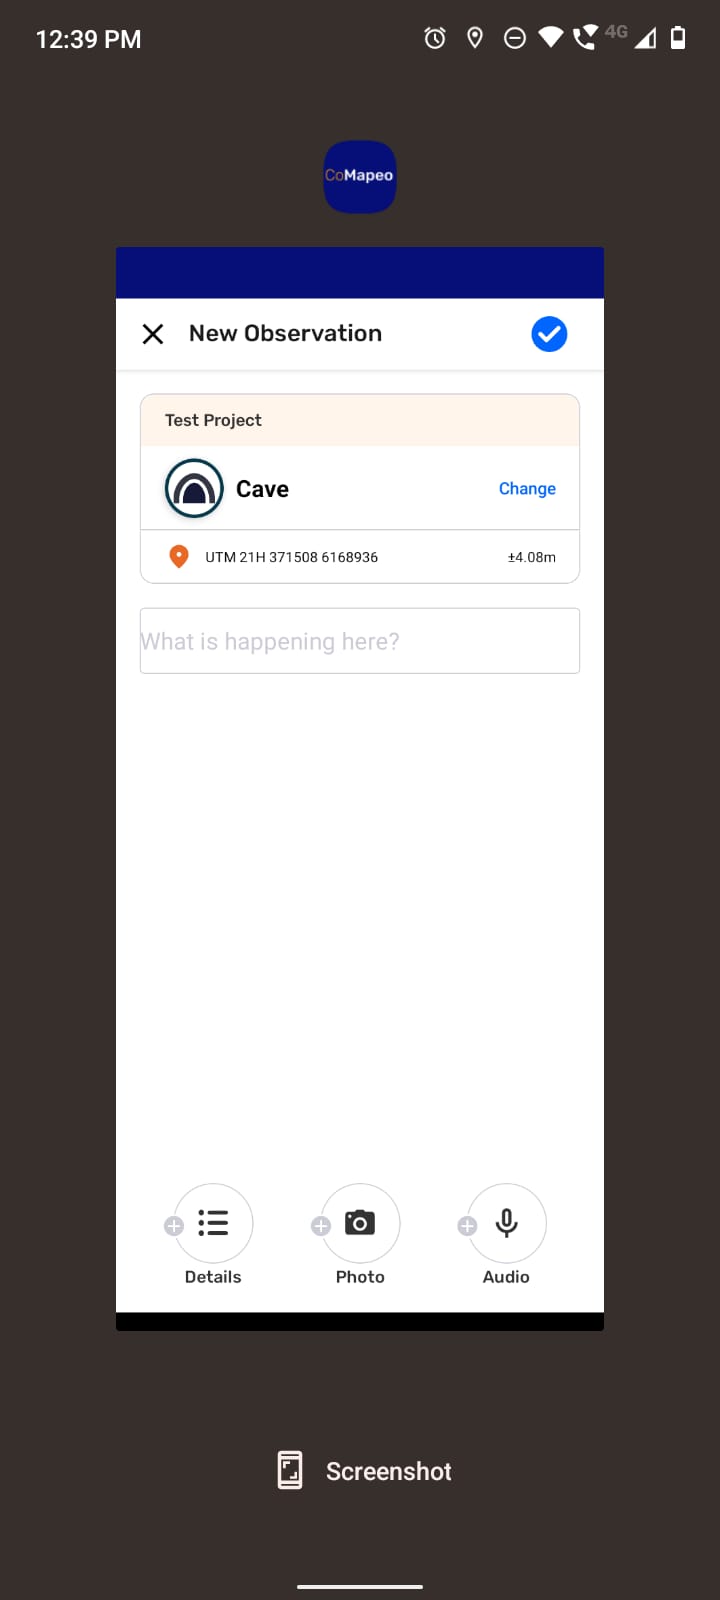
Task: Save observation with the blue checkmark
Action: (549, 334)
